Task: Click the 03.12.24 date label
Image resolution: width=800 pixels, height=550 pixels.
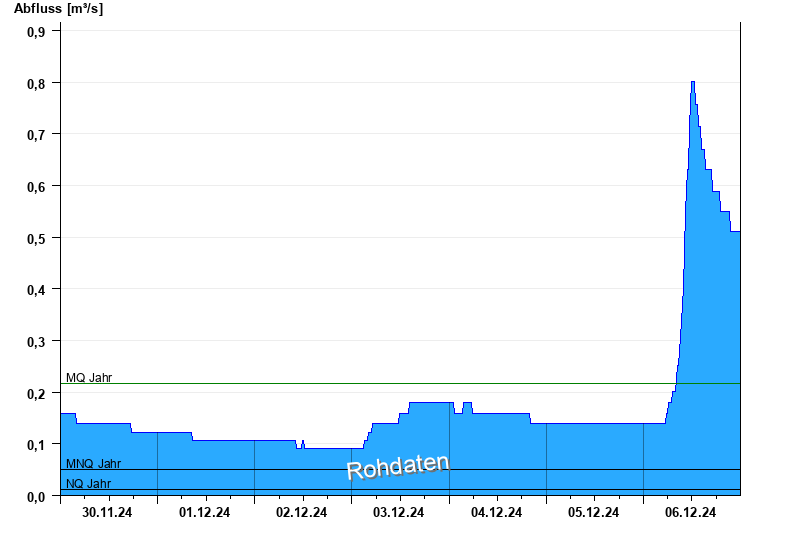Action: coord(399,513)
